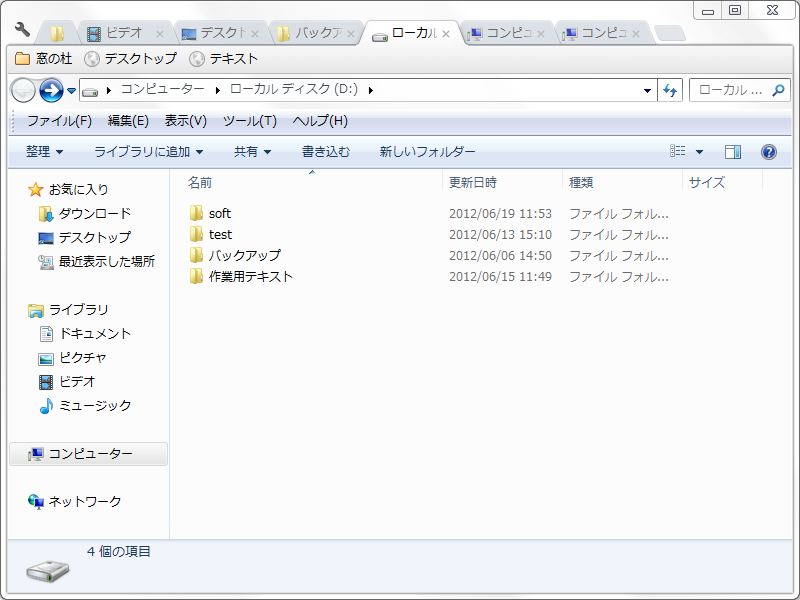
Task: Open 最近表示した場所 in the sidebar
Action: click(96, 262)
